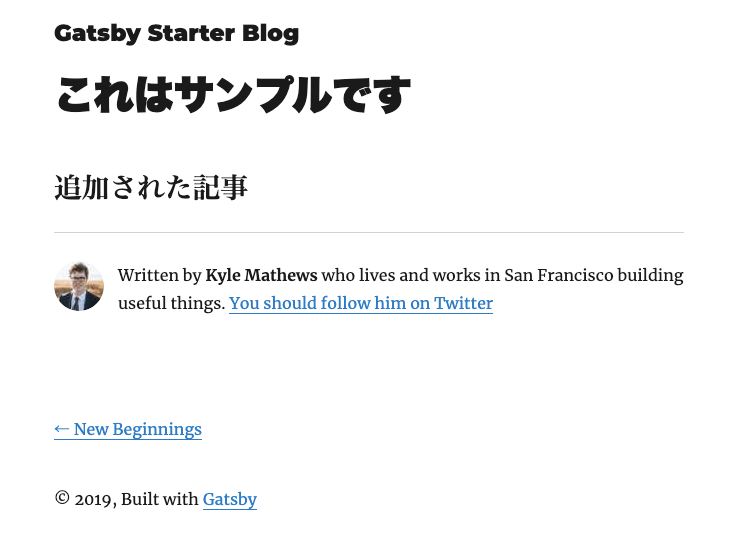Click the words 'Written by' in bio
This screenshot has width=740, height=555.
[160, 275]
